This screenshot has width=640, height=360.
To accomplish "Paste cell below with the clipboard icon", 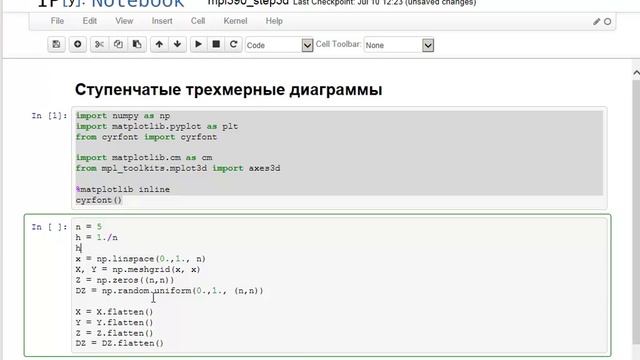I will point(137,44).
